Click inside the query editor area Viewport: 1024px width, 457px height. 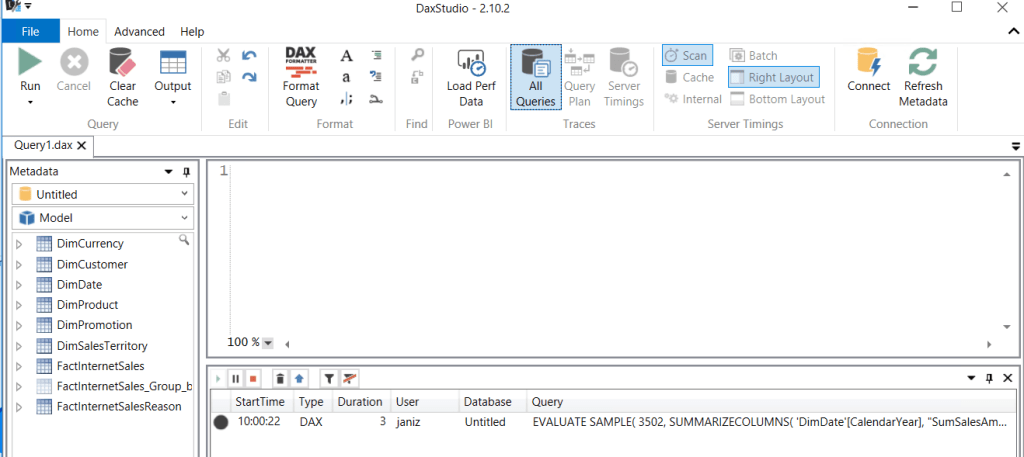click(x=600, y=250)
